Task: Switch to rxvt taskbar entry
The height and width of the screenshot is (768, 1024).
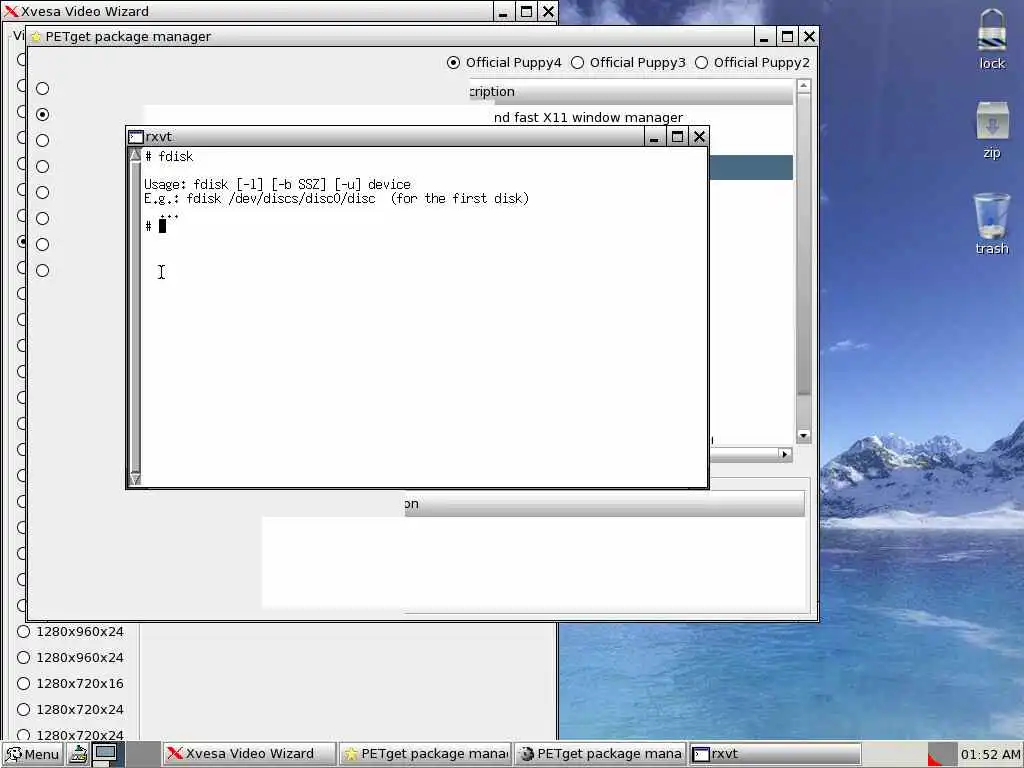Action: [775, 754]
